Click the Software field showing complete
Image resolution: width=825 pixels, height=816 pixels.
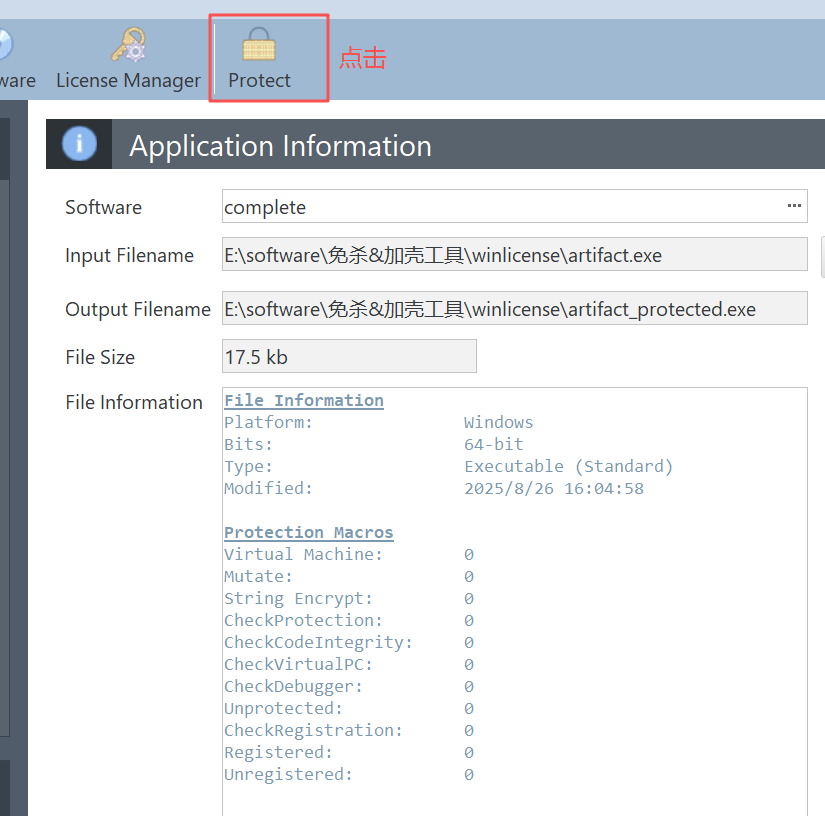[515, 206]
